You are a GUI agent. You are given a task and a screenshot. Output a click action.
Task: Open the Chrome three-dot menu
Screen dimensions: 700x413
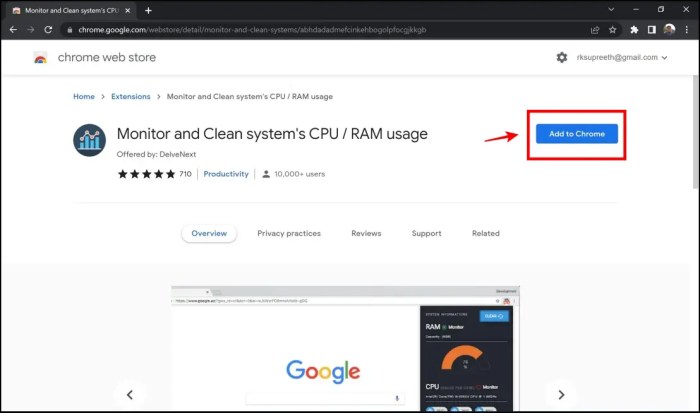coord(687,30)
